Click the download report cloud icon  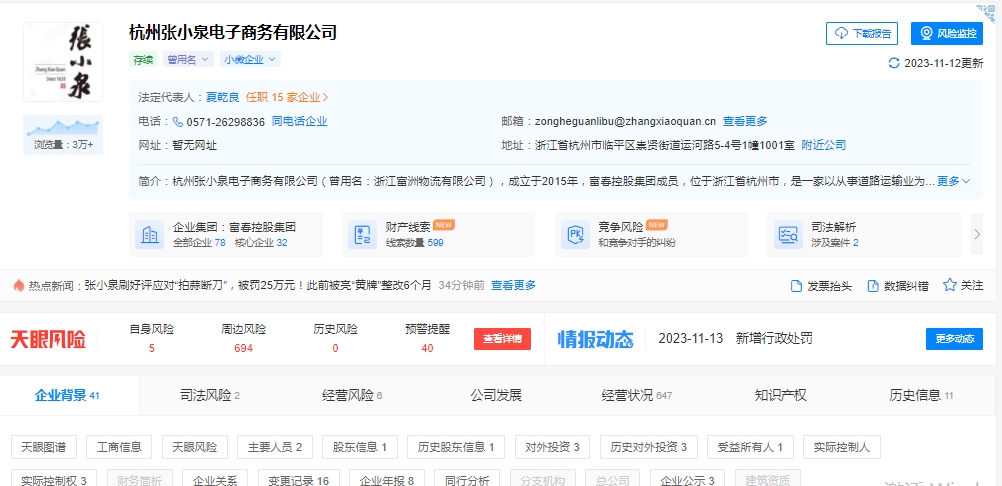click(842, 33)
